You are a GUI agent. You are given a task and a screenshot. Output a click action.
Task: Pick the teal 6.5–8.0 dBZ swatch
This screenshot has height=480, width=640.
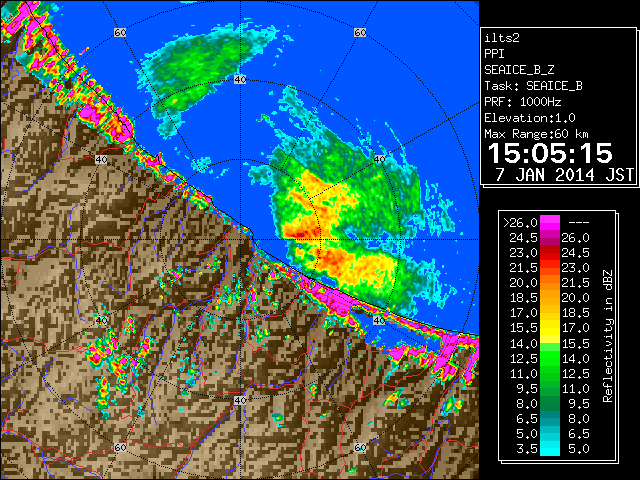(550, 418)
